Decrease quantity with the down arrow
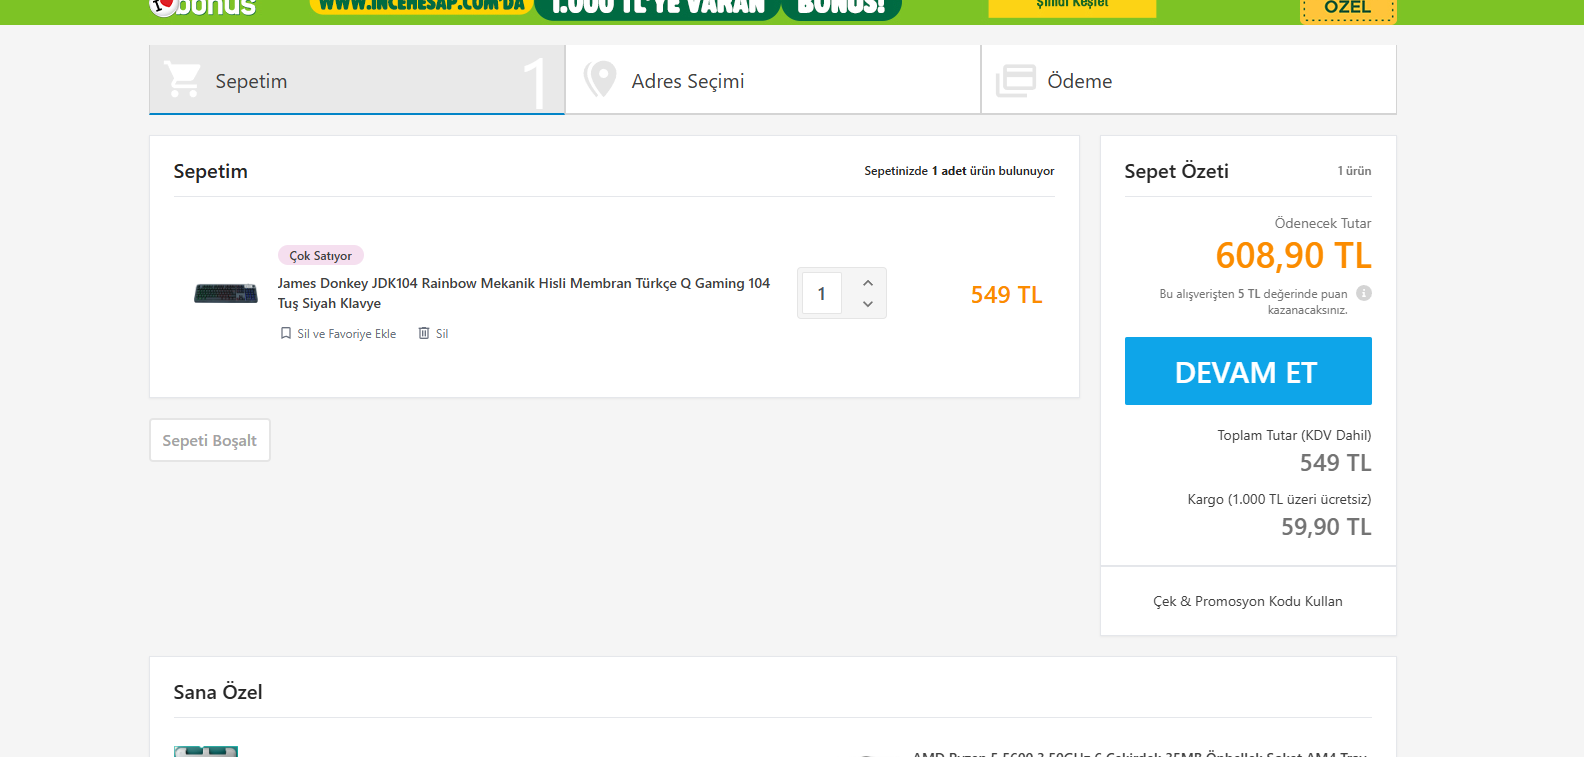Screen dimensions: 1584x757 pos(868,304)
